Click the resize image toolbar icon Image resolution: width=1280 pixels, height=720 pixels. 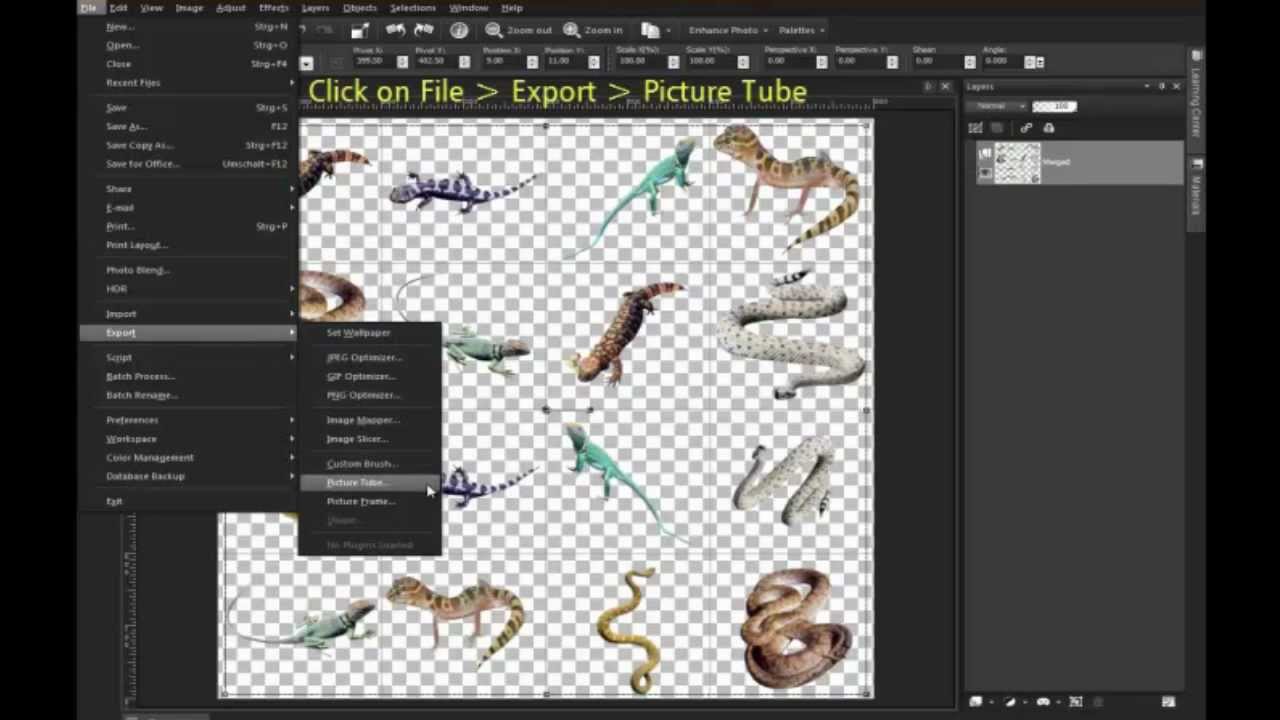click(360, 30)
